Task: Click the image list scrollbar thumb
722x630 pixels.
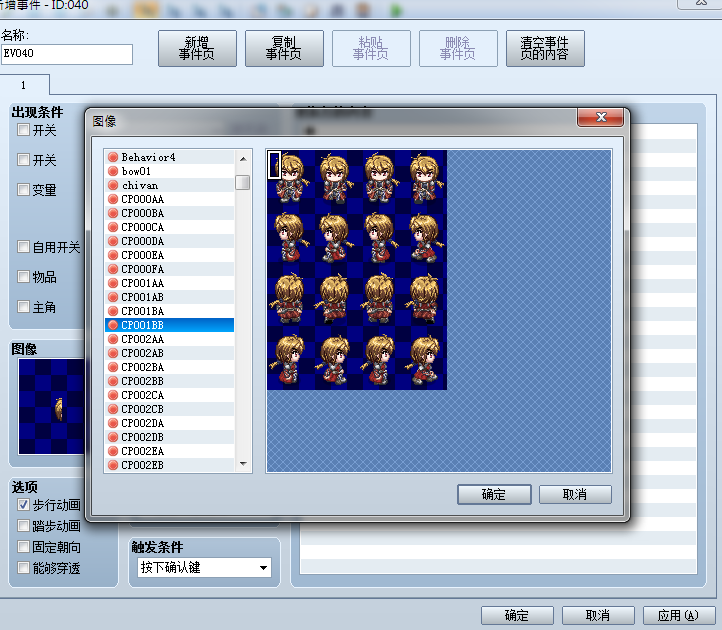Action: click(x=243, y=182)
